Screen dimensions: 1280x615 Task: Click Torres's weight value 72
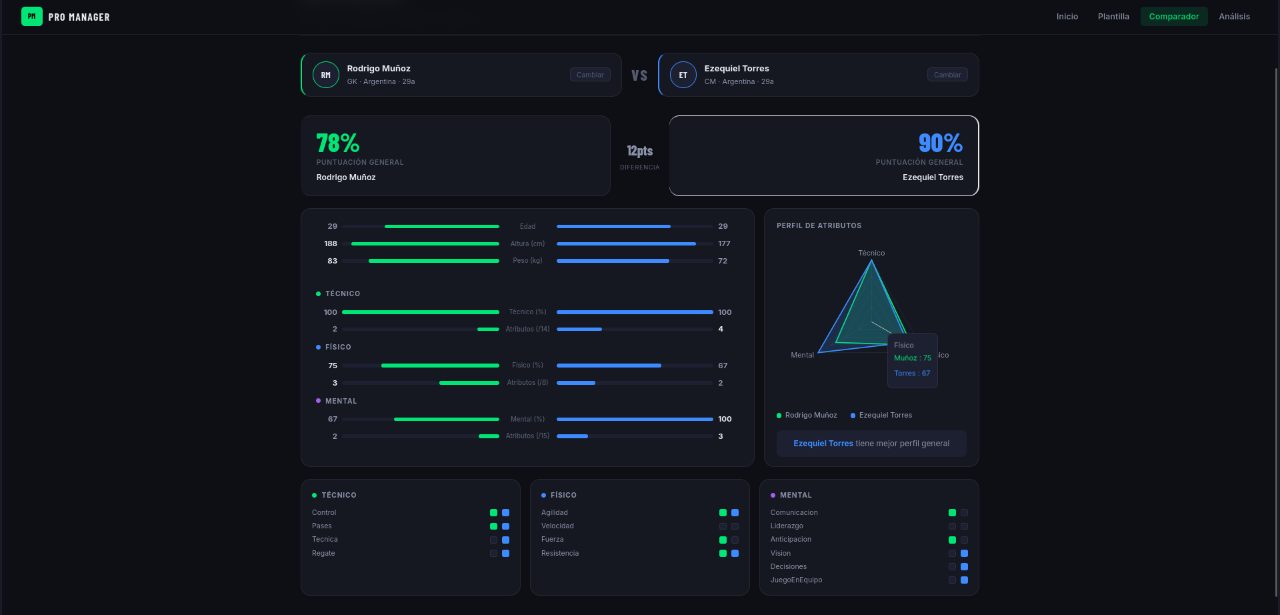pos(722,261)
